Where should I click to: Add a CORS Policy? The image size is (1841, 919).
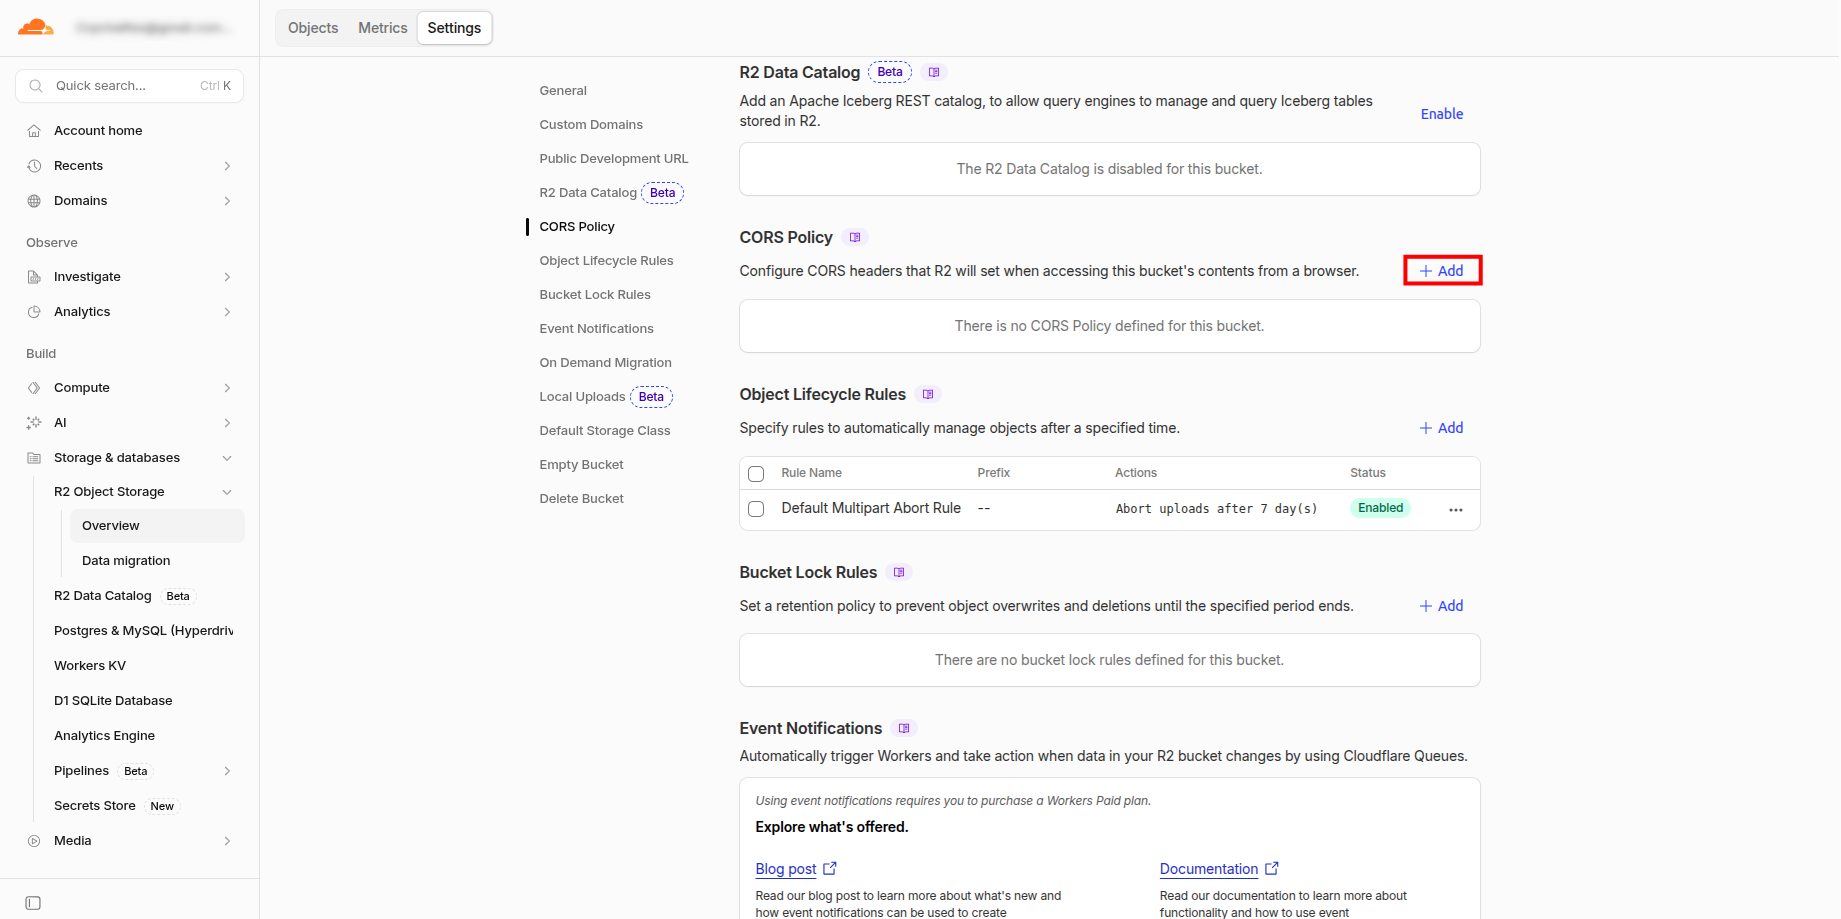pos(1441,271)
